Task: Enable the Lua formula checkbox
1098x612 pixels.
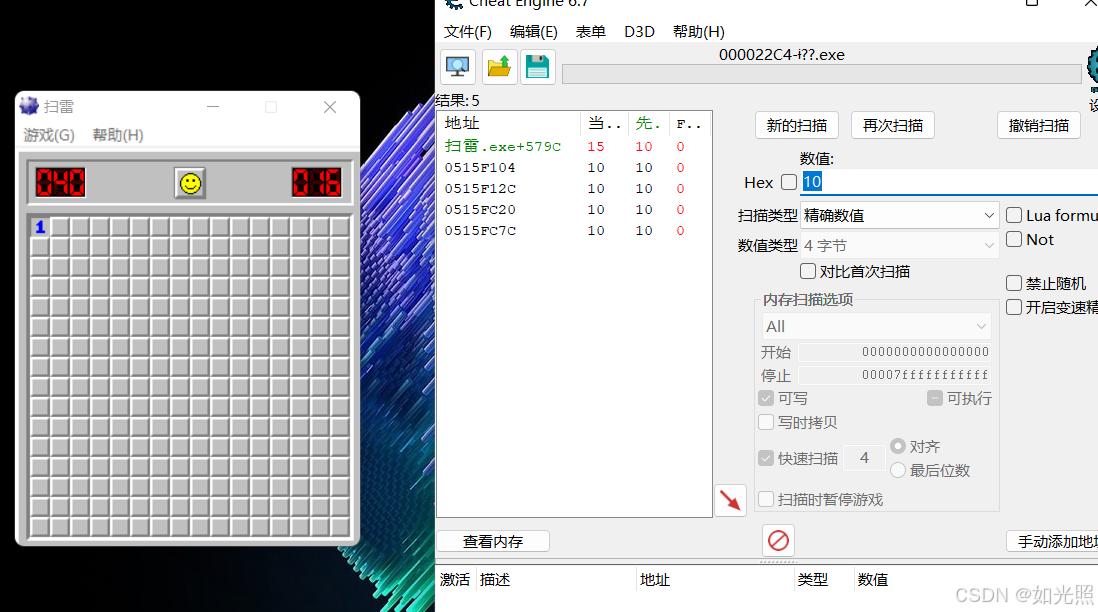Action: coord(1014,215)
